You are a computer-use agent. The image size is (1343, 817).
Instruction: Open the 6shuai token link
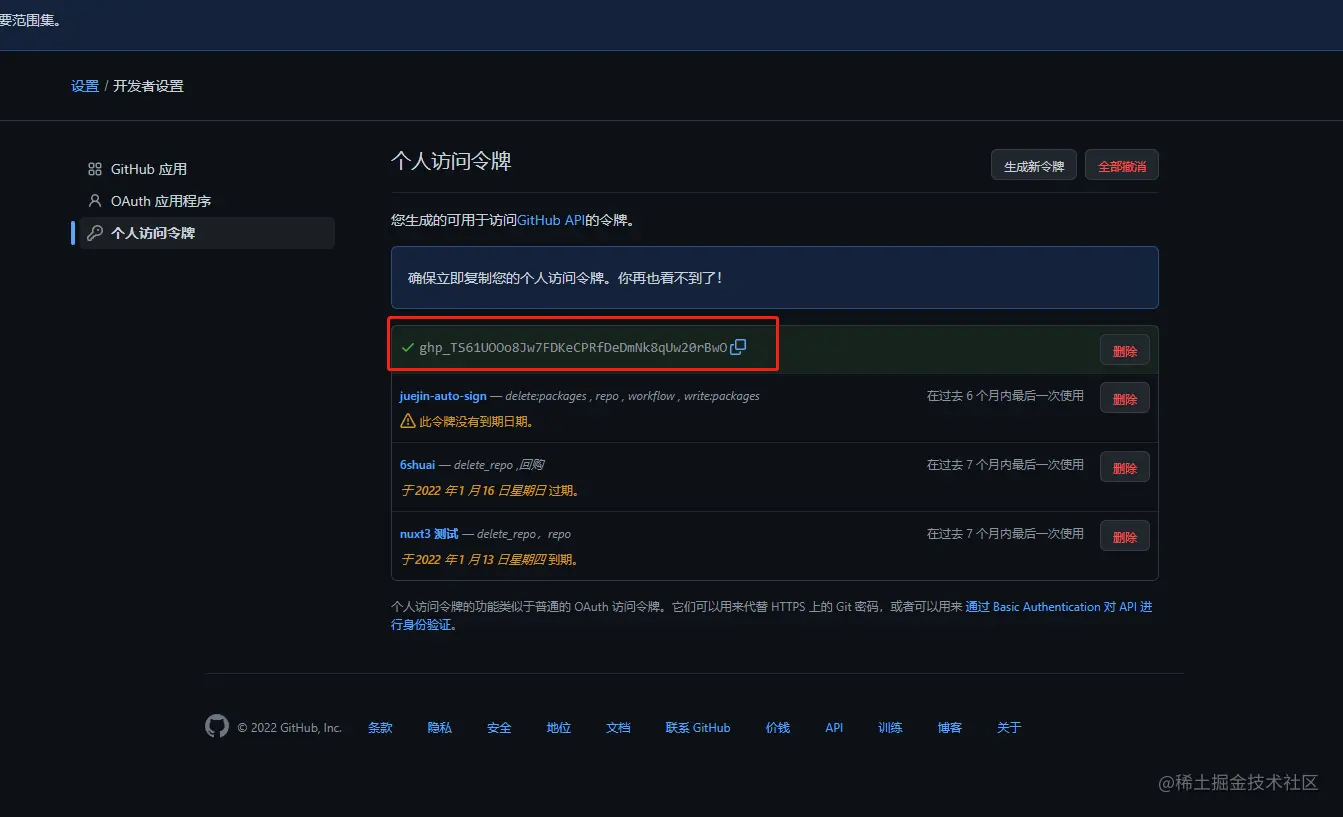pos(417,465)
